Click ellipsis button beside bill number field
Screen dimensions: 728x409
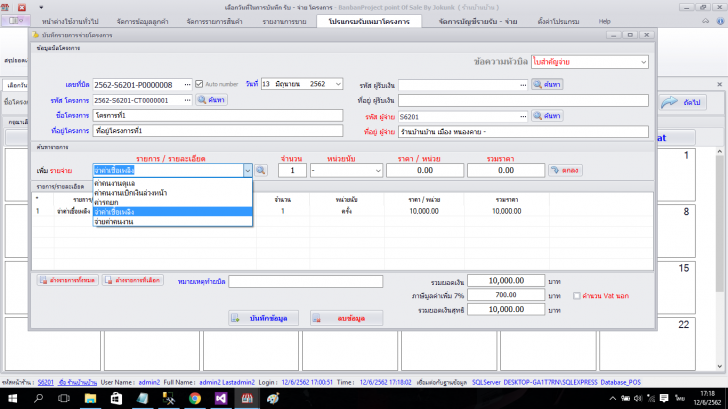(187, 84)
